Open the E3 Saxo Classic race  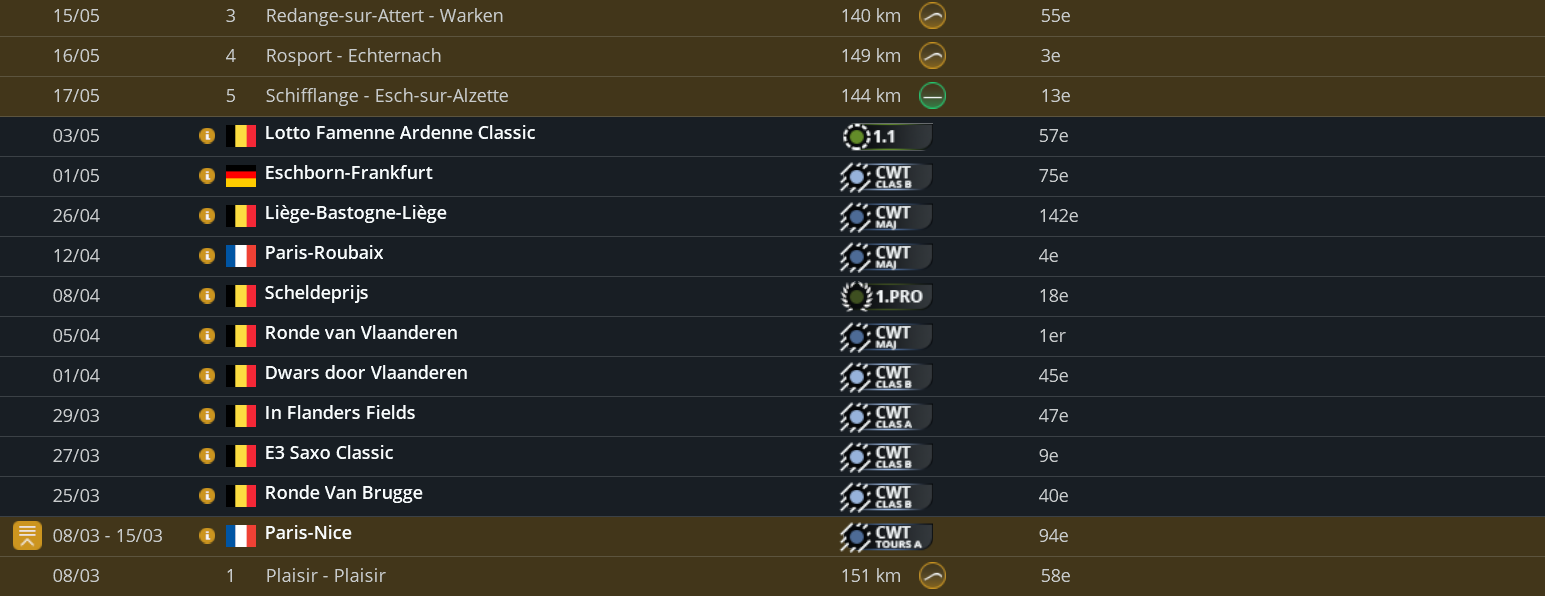(329, 453)
